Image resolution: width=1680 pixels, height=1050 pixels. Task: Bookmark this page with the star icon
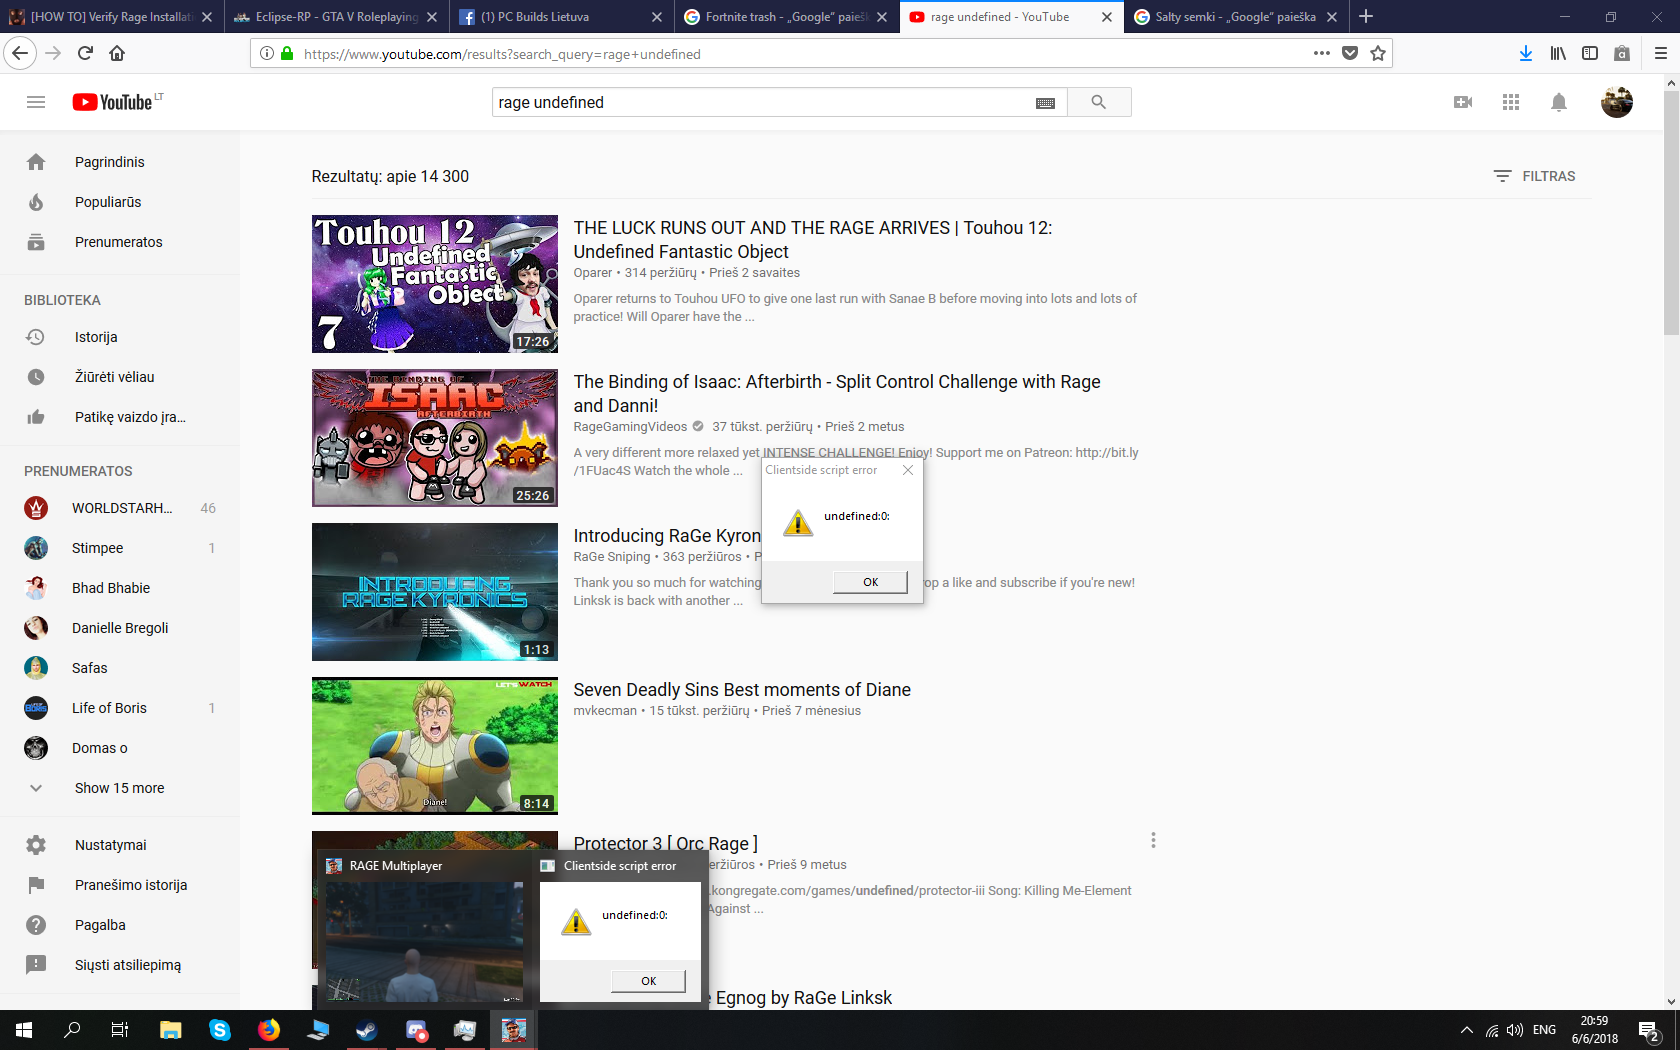[x=1378, y=53]
